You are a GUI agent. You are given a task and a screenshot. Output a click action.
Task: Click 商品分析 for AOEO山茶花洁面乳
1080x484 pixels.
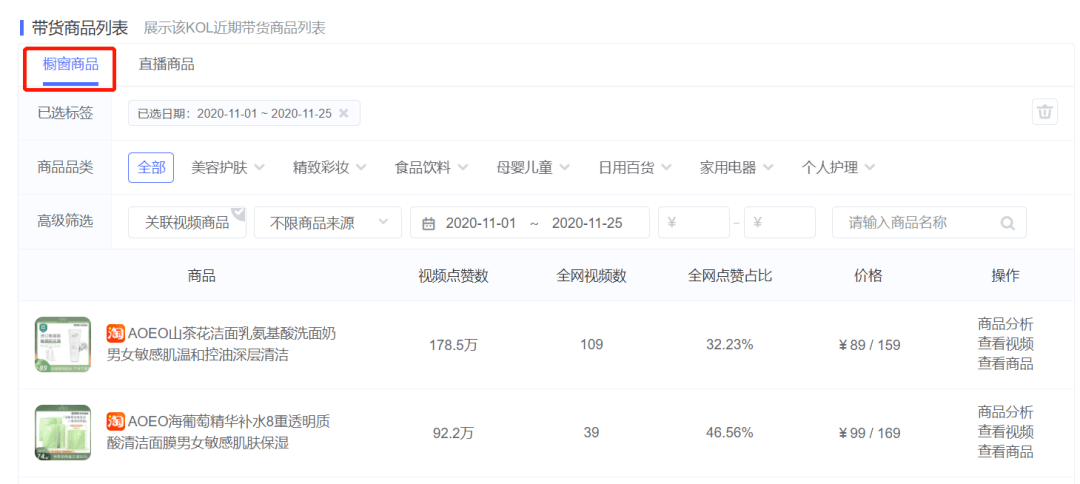click(1005, 324)
